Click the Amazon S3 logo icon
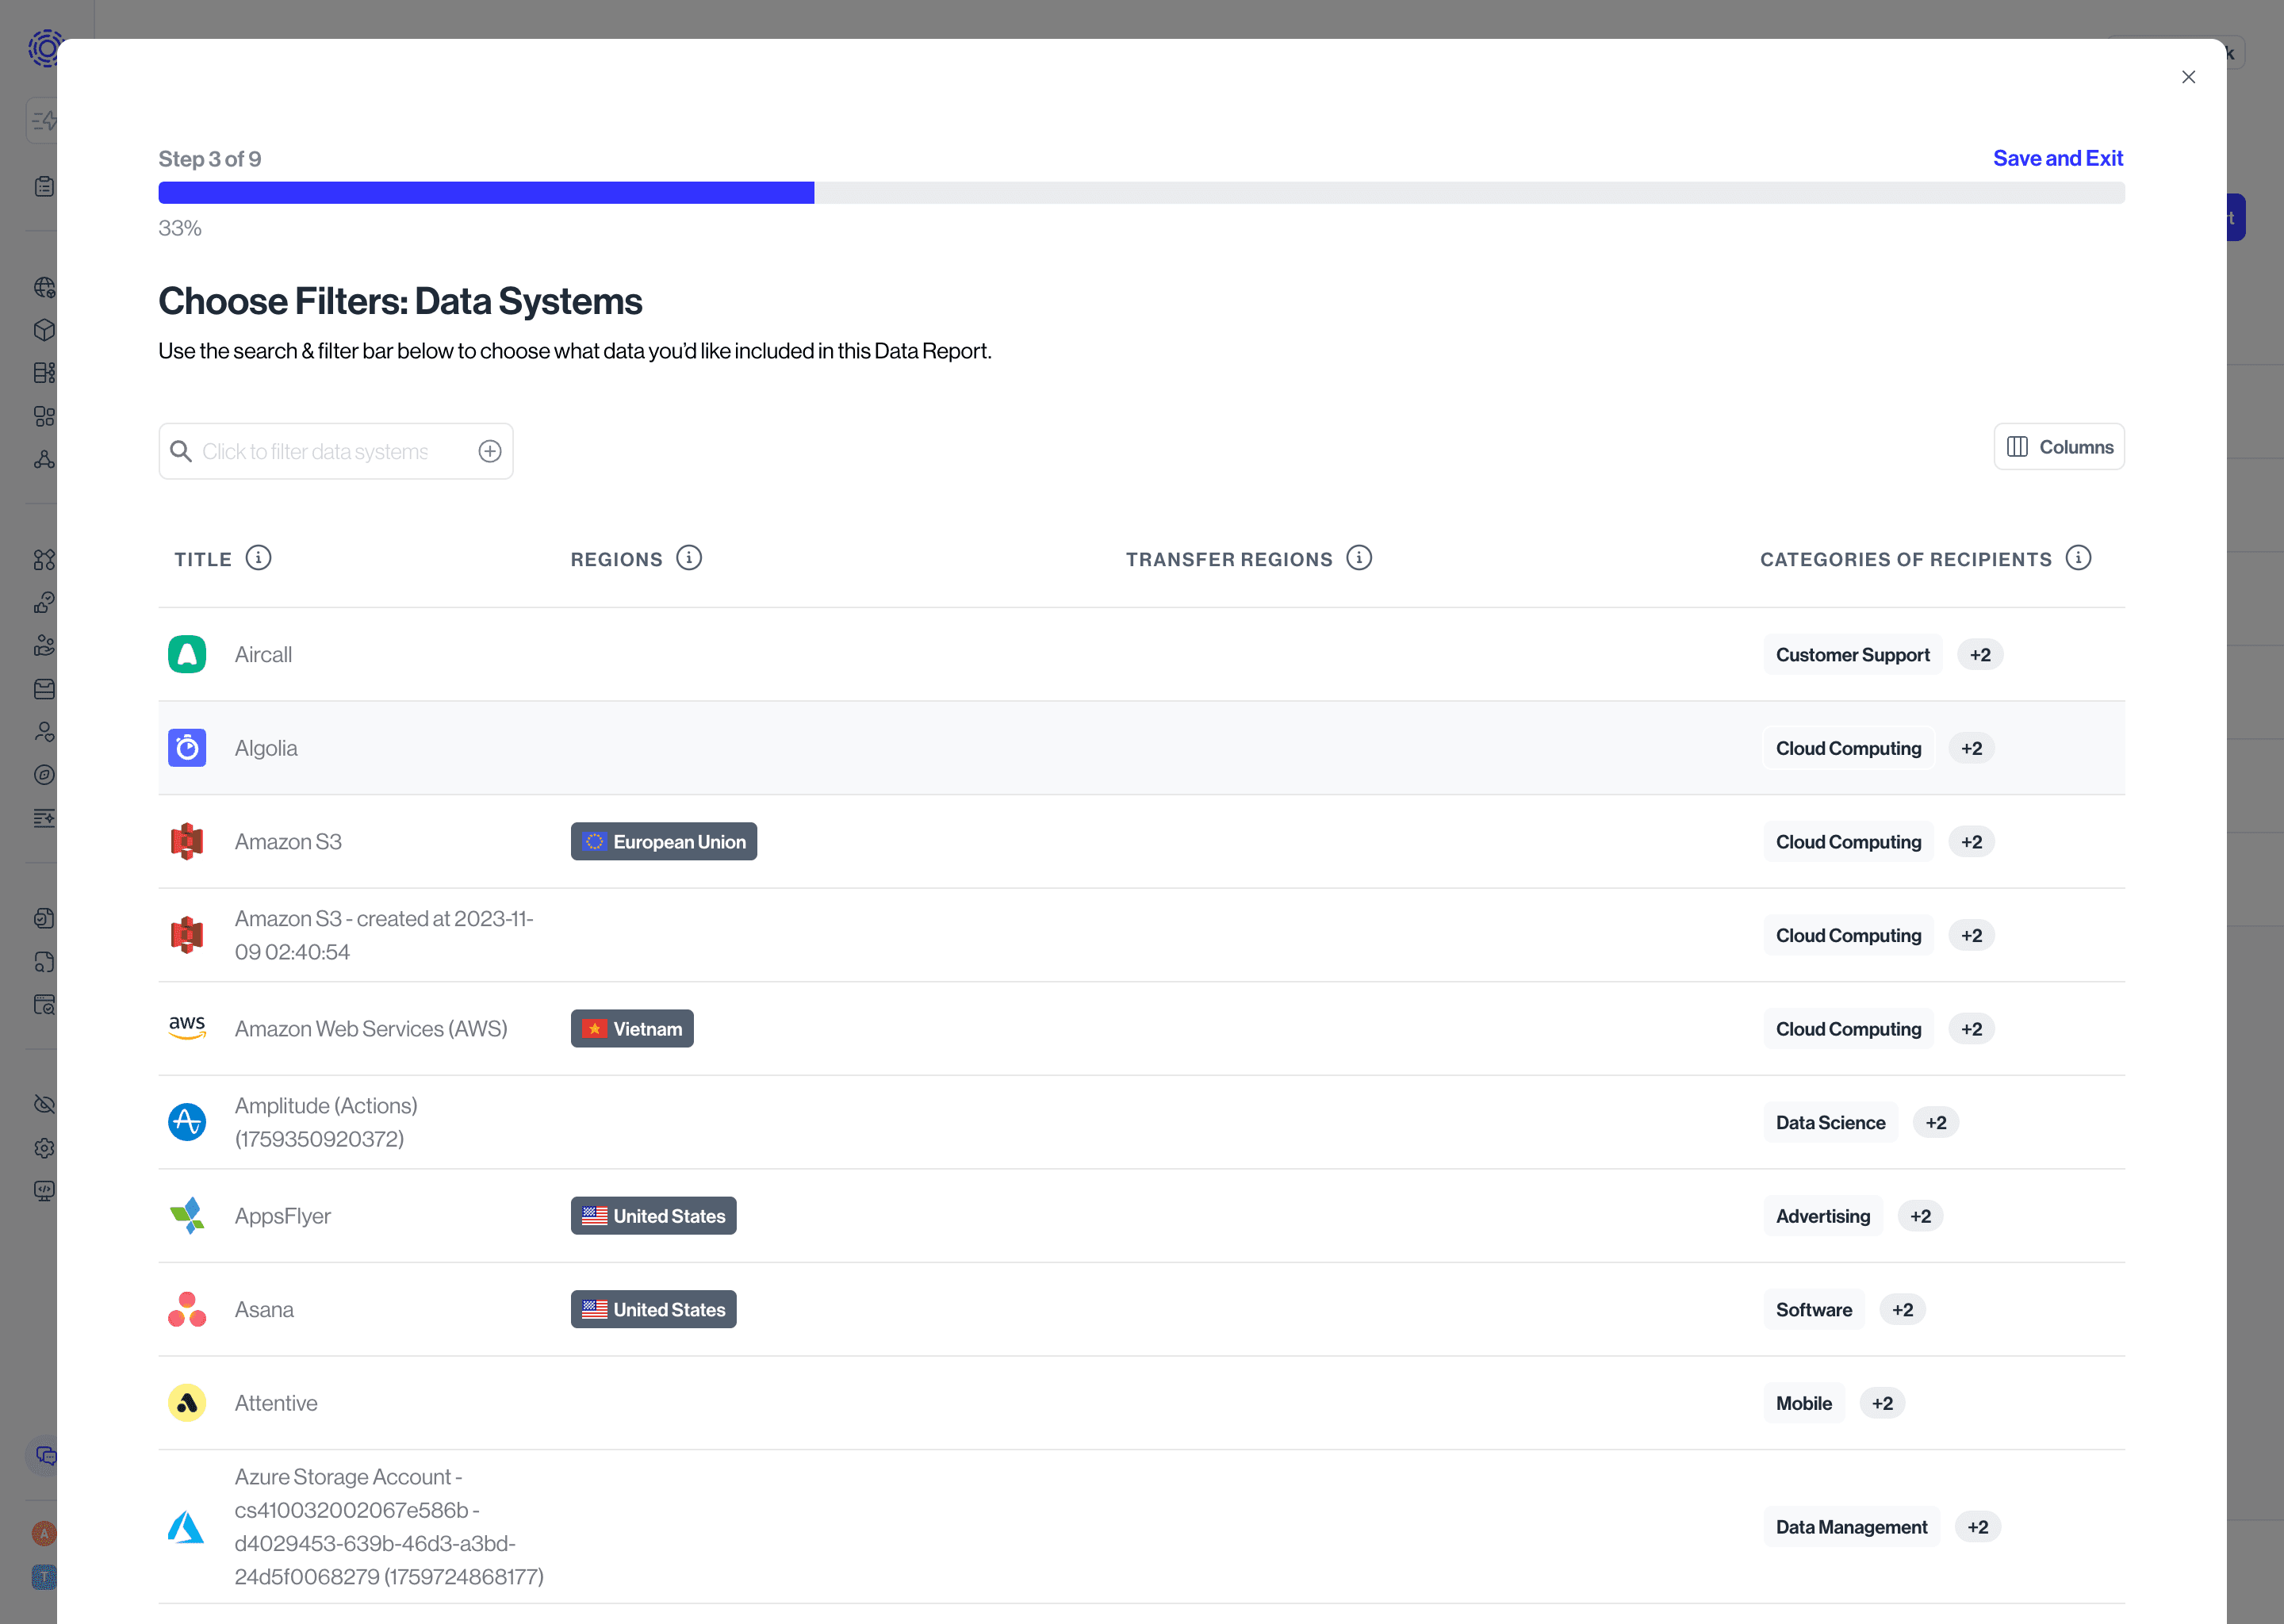This screenshot has width=2284, height=1624. click(187, 842)
